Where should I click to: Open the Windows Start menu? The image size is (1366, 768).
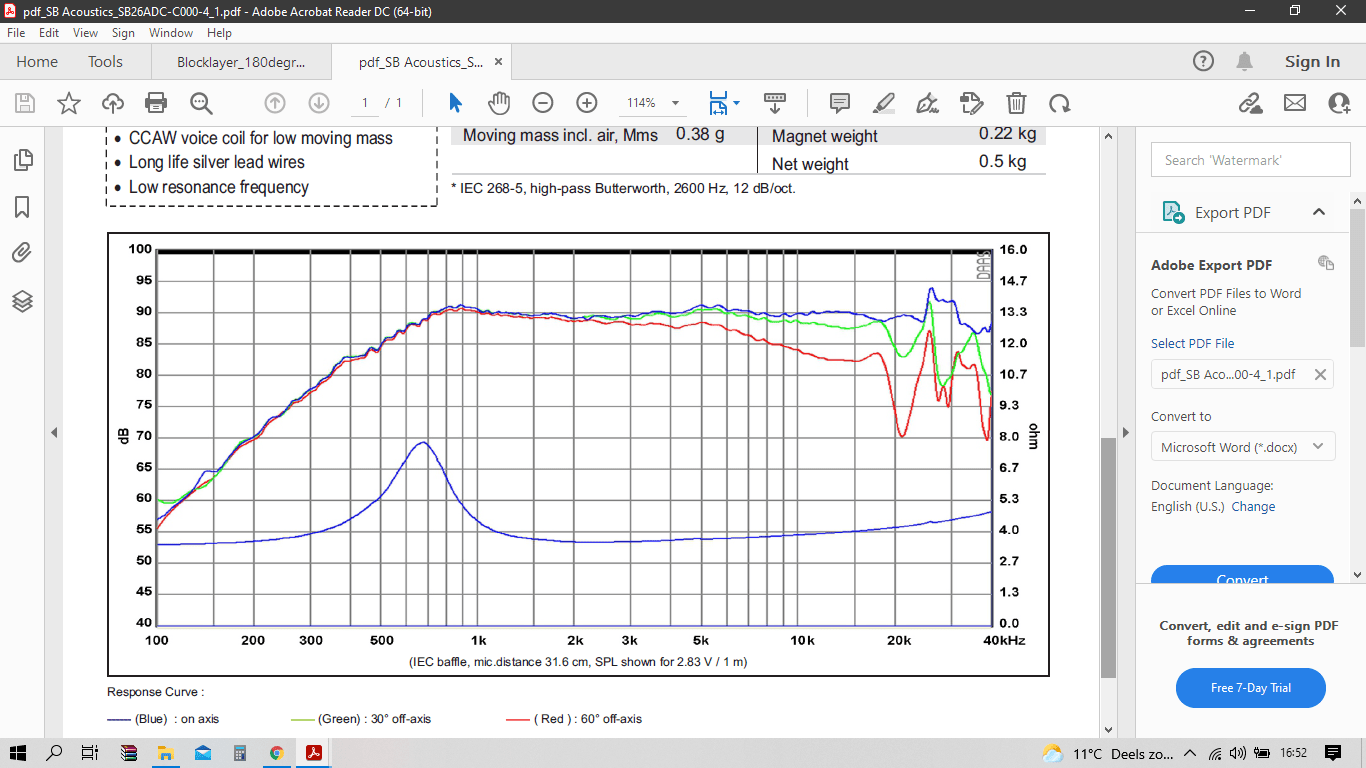(17, 753)
